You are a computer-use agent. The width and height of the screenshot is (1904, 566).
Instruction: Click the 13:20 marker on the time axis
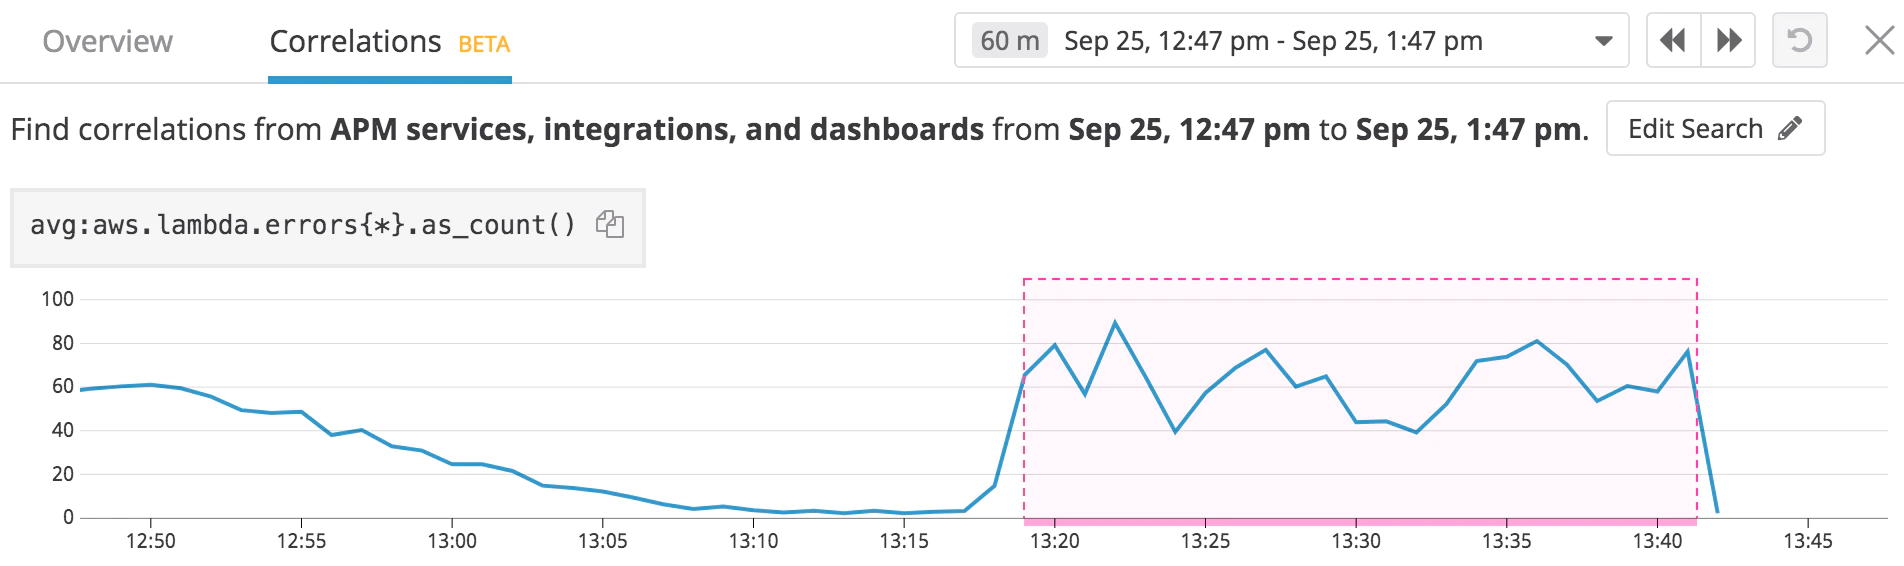tap(1055, 541)
